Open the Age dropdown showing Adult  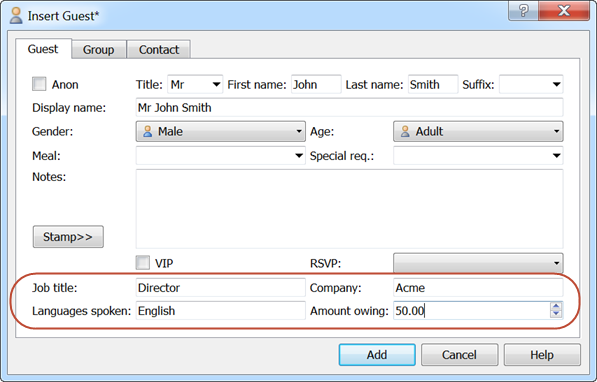478,131
